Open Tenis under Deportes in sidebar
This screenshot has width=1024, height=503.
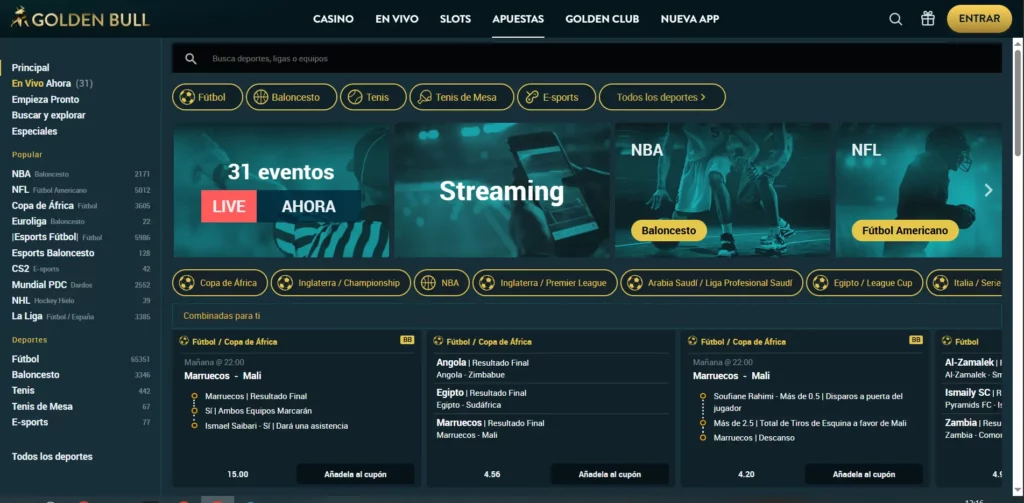(80, 391)
